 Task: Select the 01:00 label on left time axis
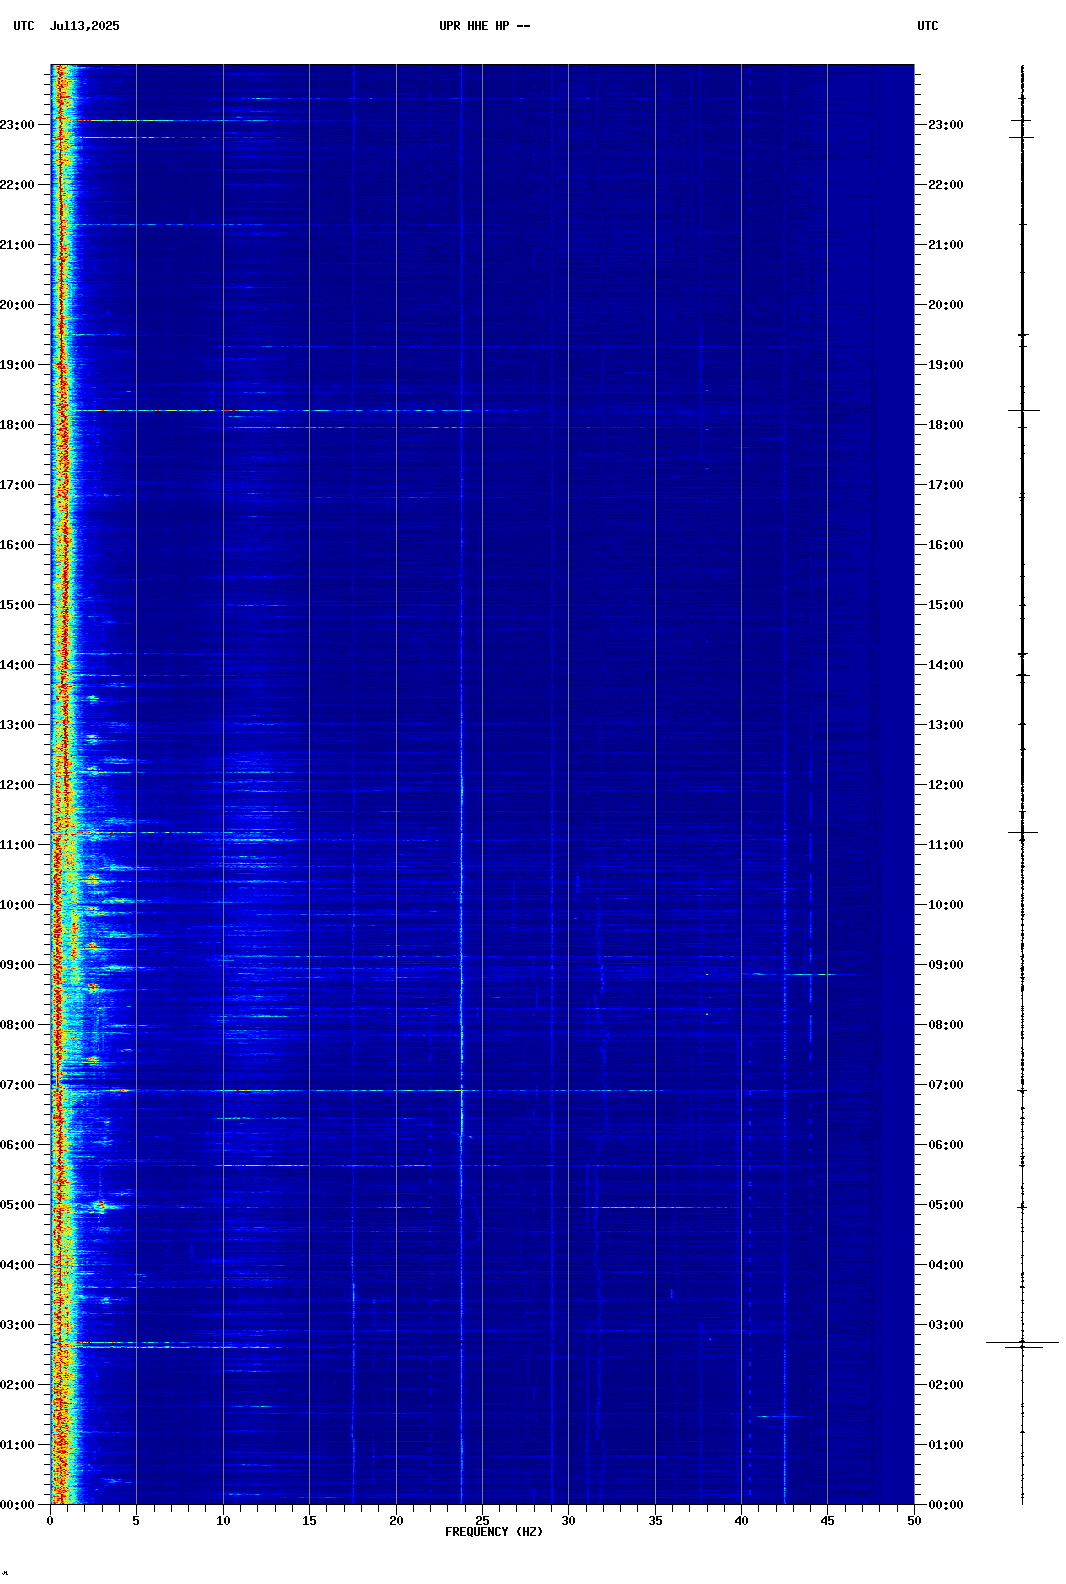[17, 1445]
